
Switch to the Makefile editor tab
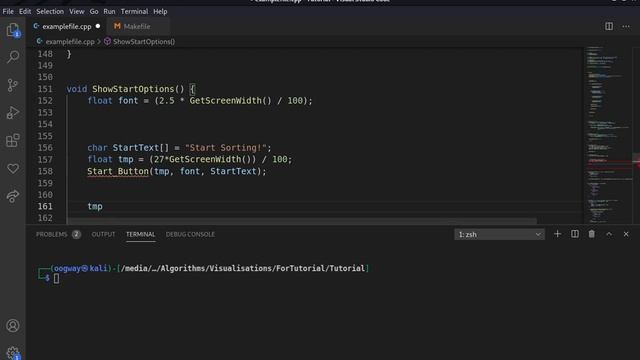[x=137, y=27]
